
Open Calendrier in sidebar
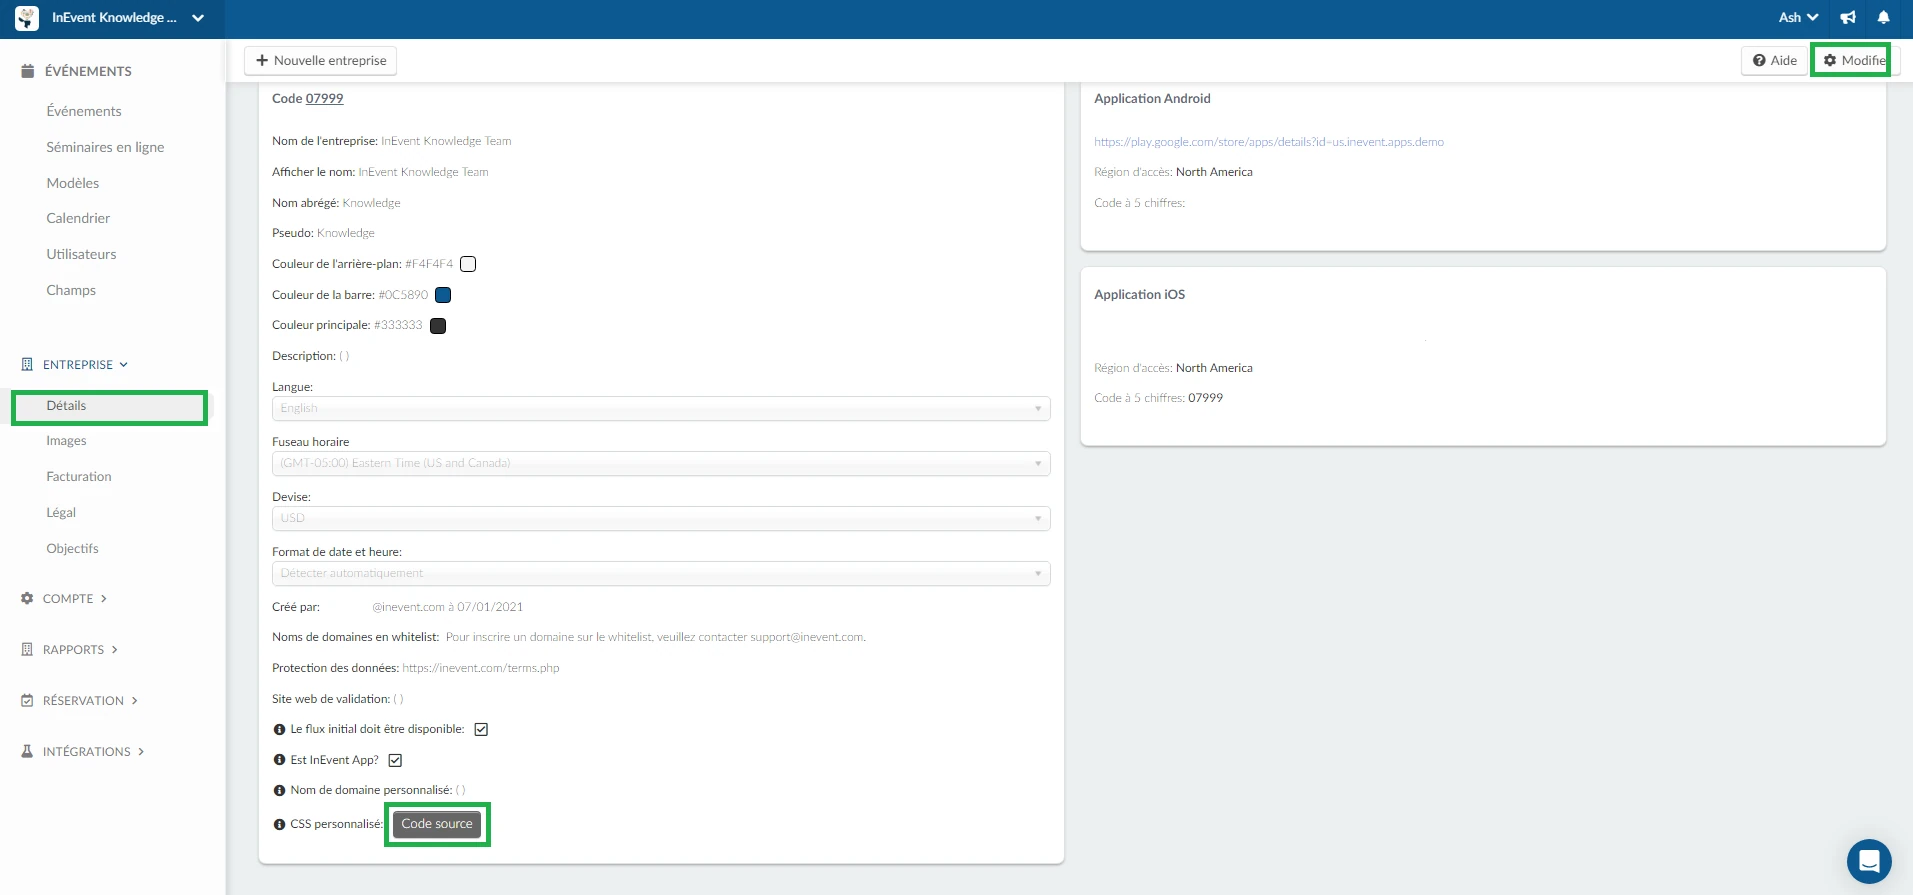tap(78, 218)
